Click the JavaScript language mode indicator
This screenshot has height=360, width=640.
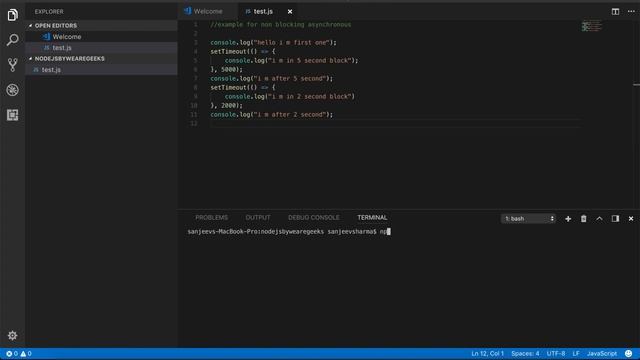pyautogui.click(x=602, y=353)
